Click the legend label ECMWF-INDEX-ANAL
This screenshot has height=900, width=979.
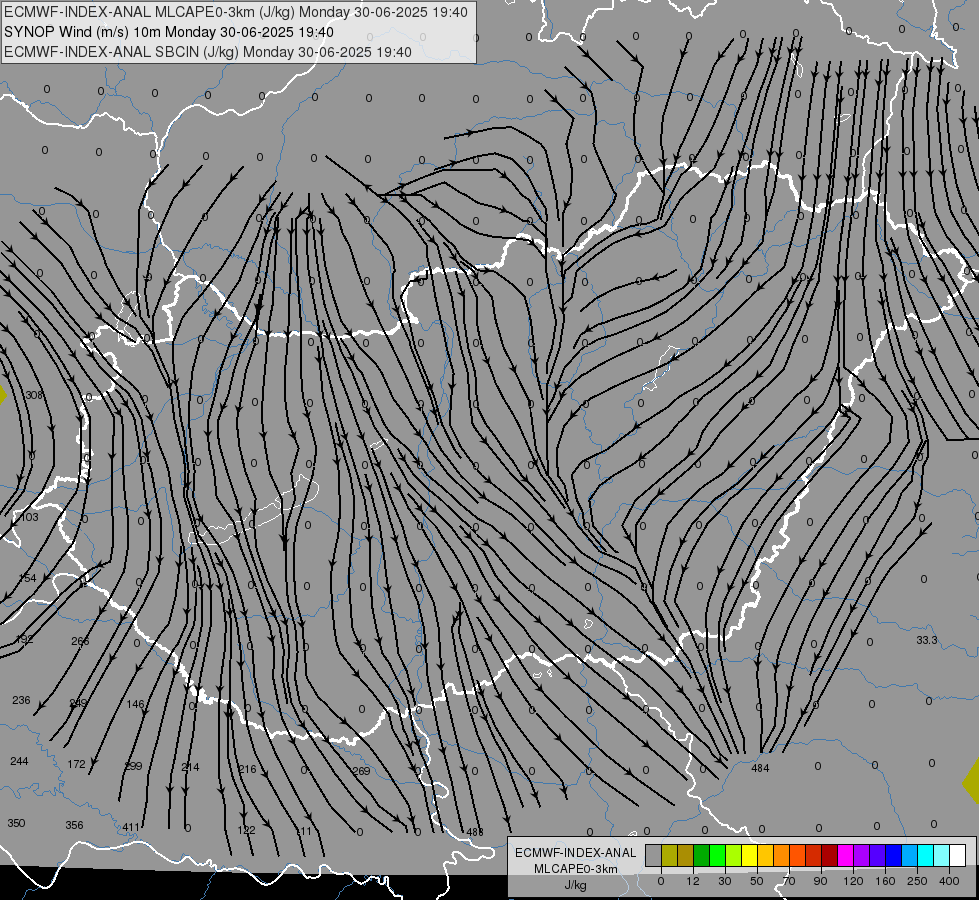click(x=576, y=853)
